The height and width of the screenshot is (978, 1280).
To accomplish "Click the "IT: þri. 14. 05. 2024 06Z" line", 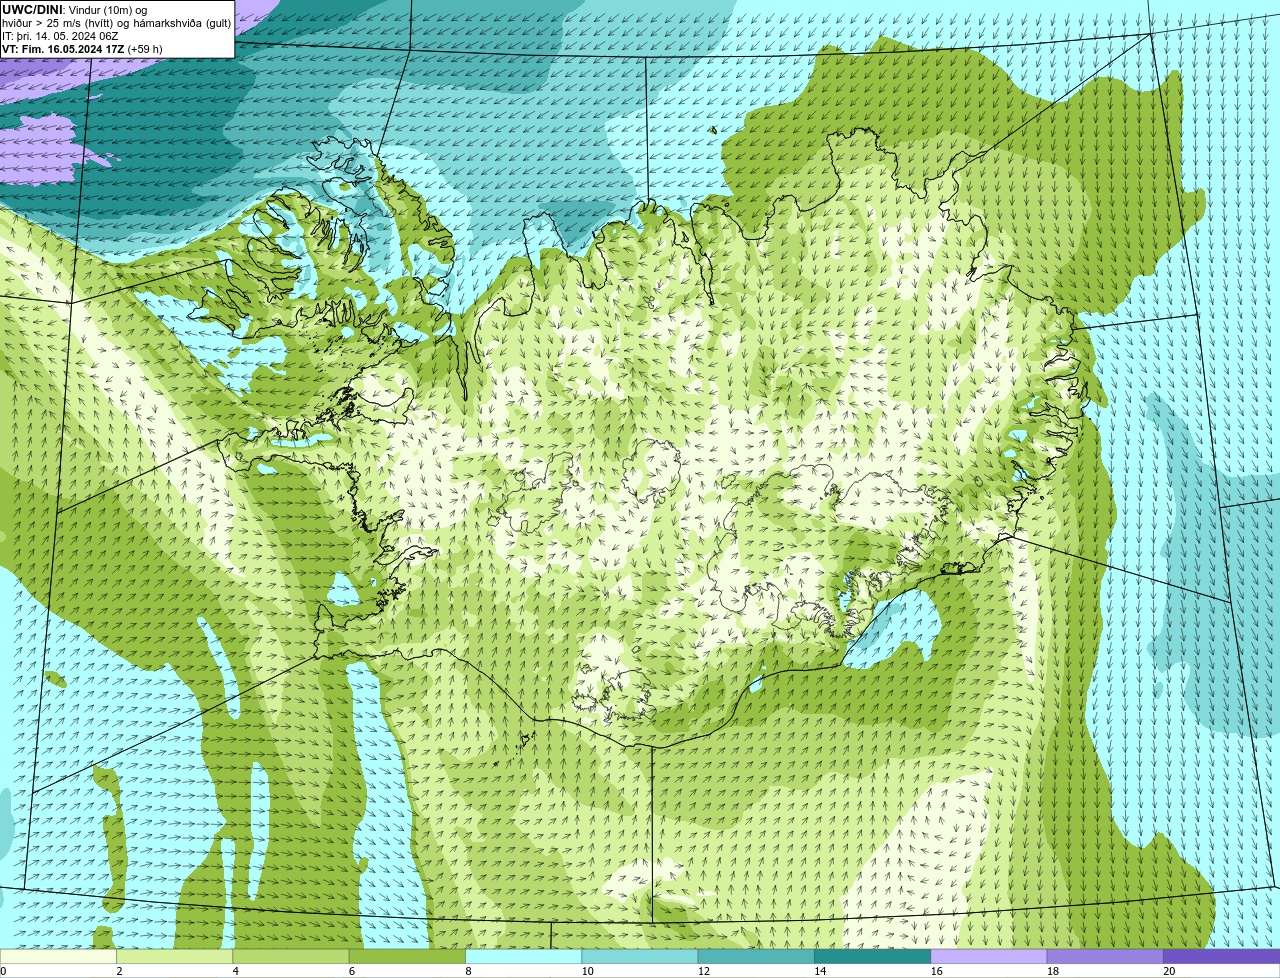I will pos(61,36).
